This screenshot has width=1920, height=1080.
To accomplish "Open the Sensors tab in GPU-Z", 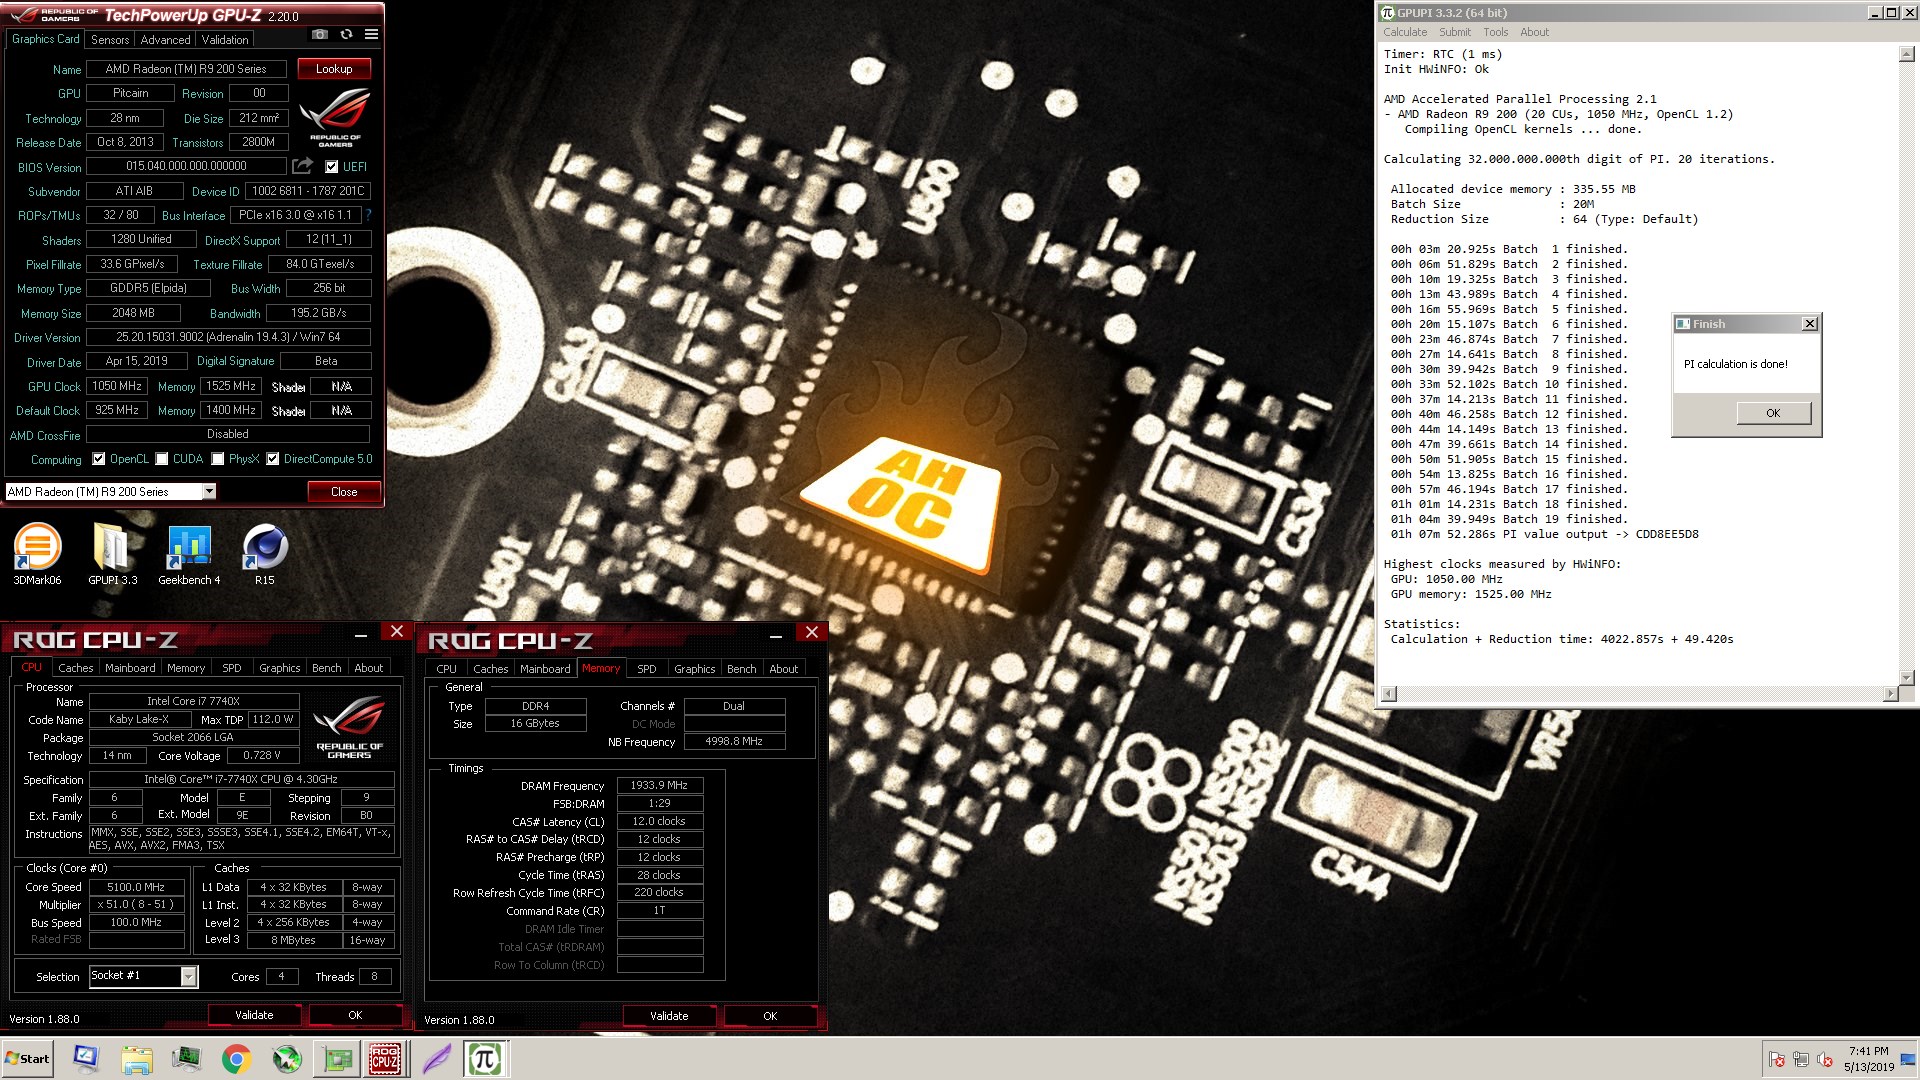I will tap(110, 40).
